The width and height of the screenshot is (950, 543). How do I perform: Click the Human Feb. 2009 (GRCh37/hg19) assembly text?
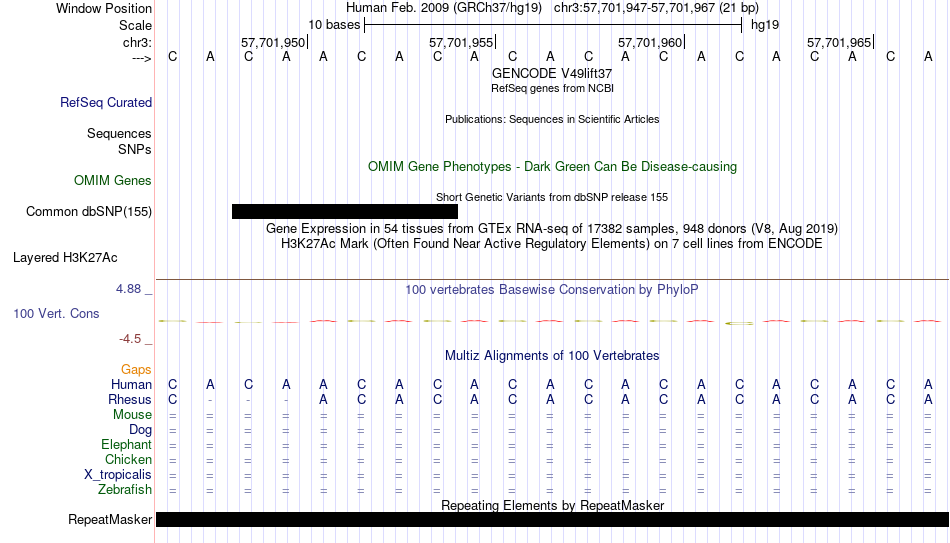443,8
